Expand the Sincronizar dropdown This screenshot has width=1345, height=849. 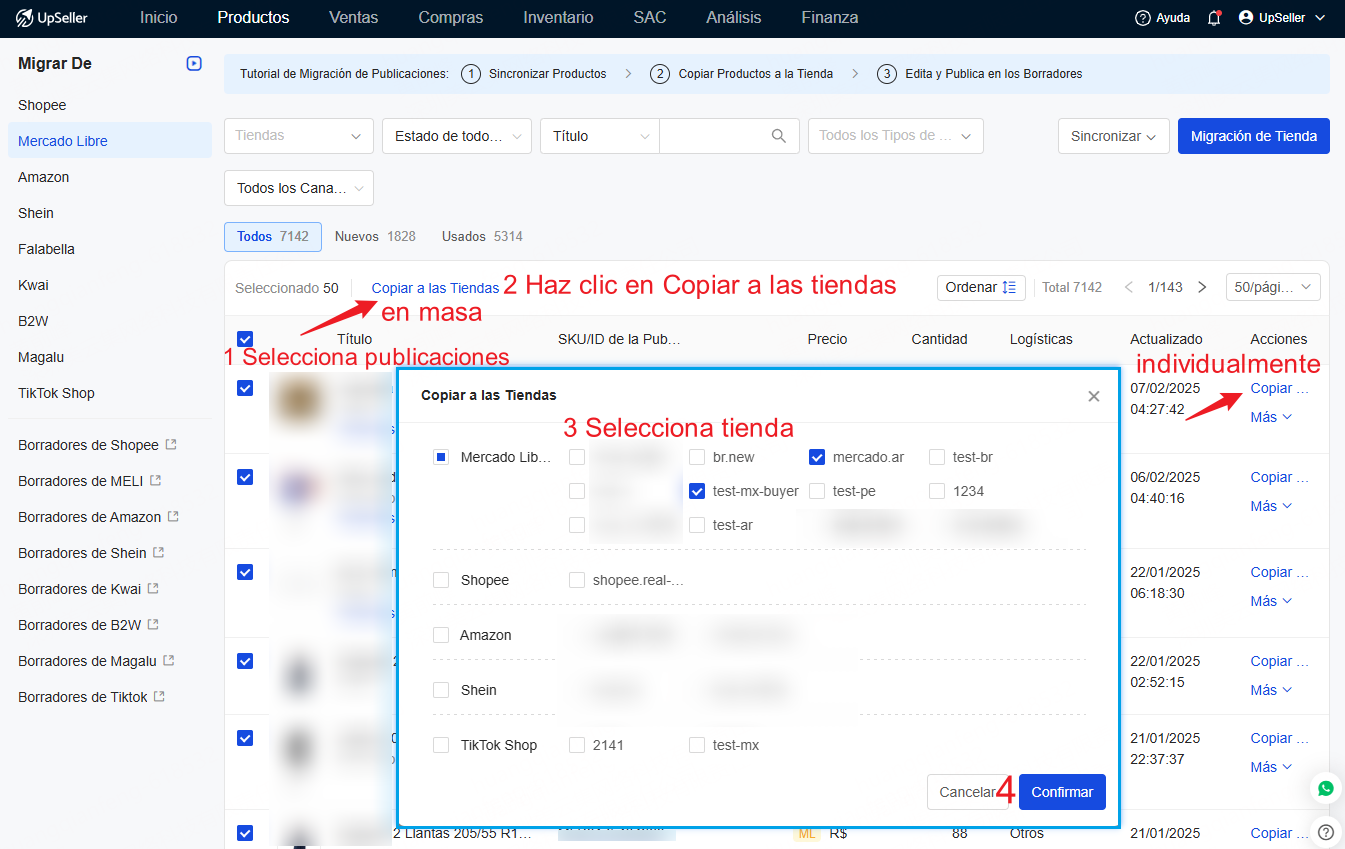tap(1114, 136)
